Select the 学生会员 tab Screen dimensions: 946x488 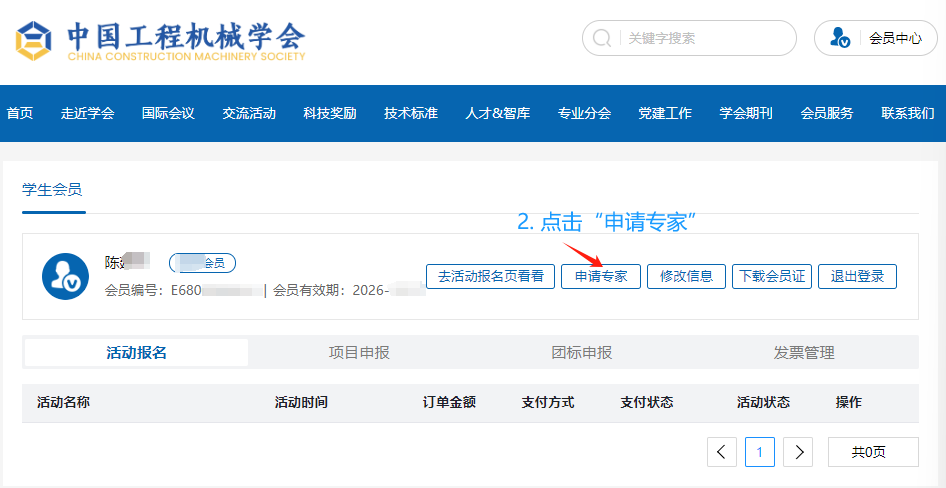tap(52, 189)
